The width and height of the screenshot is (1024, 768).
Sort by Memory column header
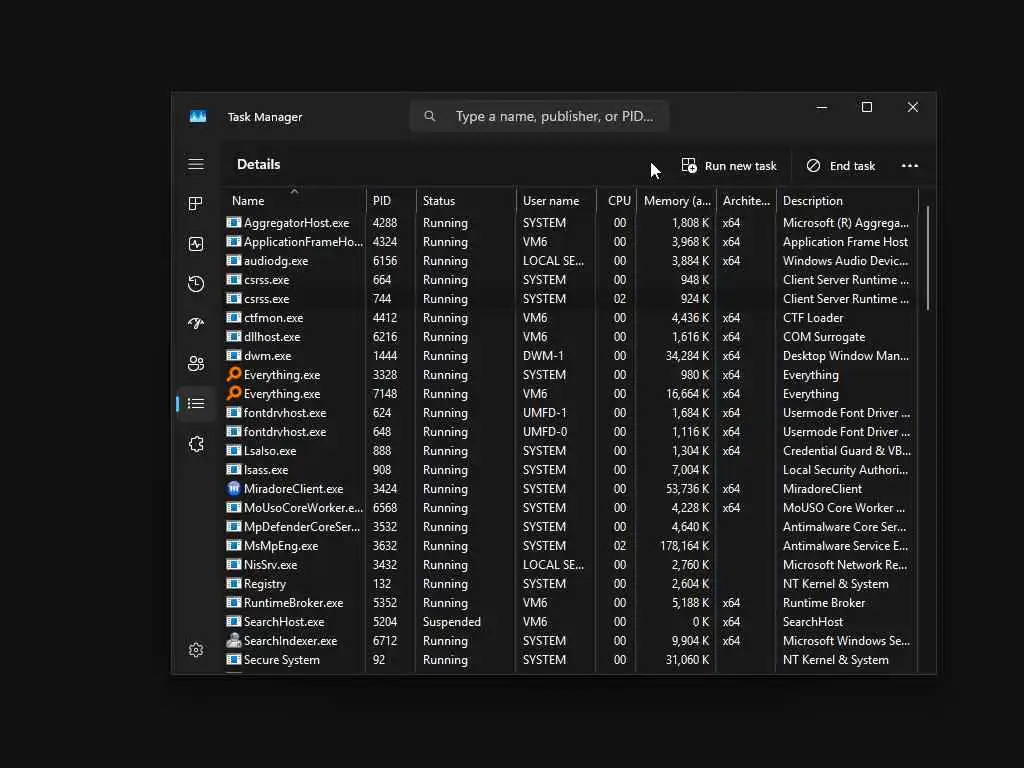(677, 200)
